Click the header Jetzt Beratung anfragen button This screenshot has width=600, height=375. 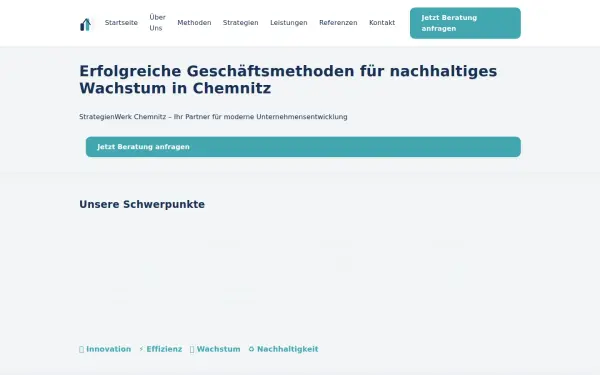[465, 23]
